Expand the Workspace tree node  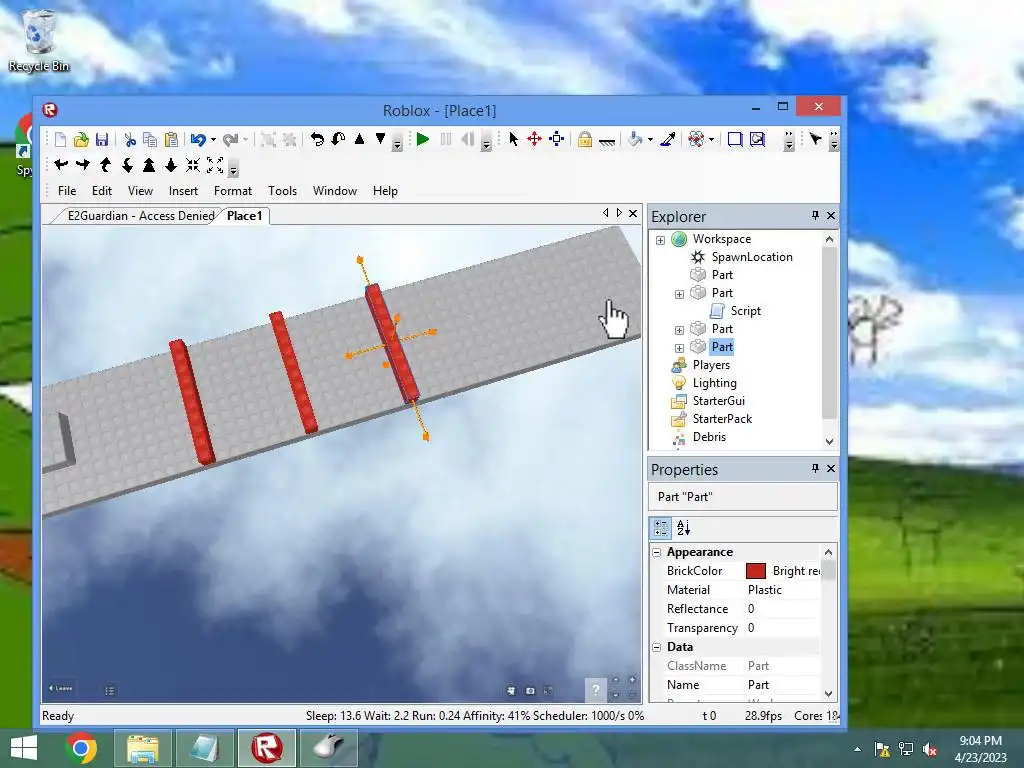660,240
